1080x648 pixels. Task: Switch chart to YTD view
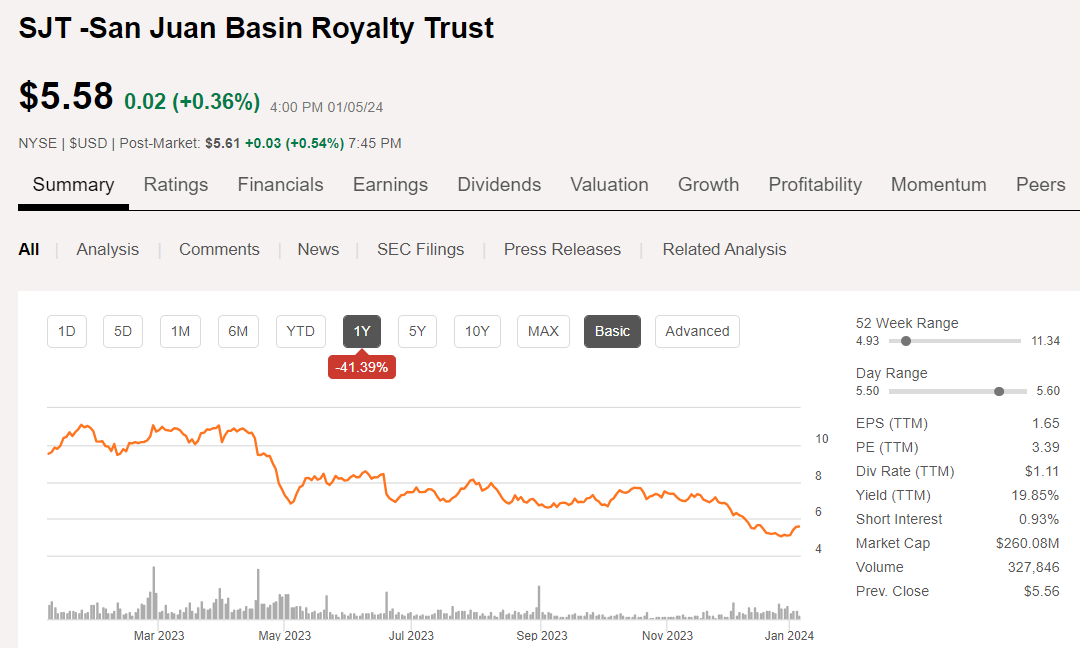tap(300, 331)
